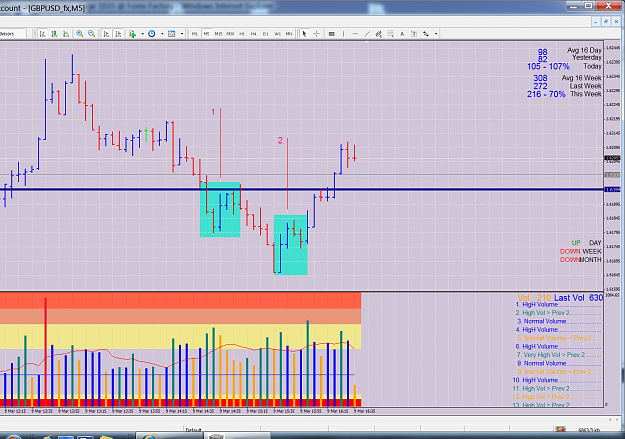Expand the arrows tool dropdown
Image resolution: width=625 pixels, height=439 pixels.
tap(436, 34)
